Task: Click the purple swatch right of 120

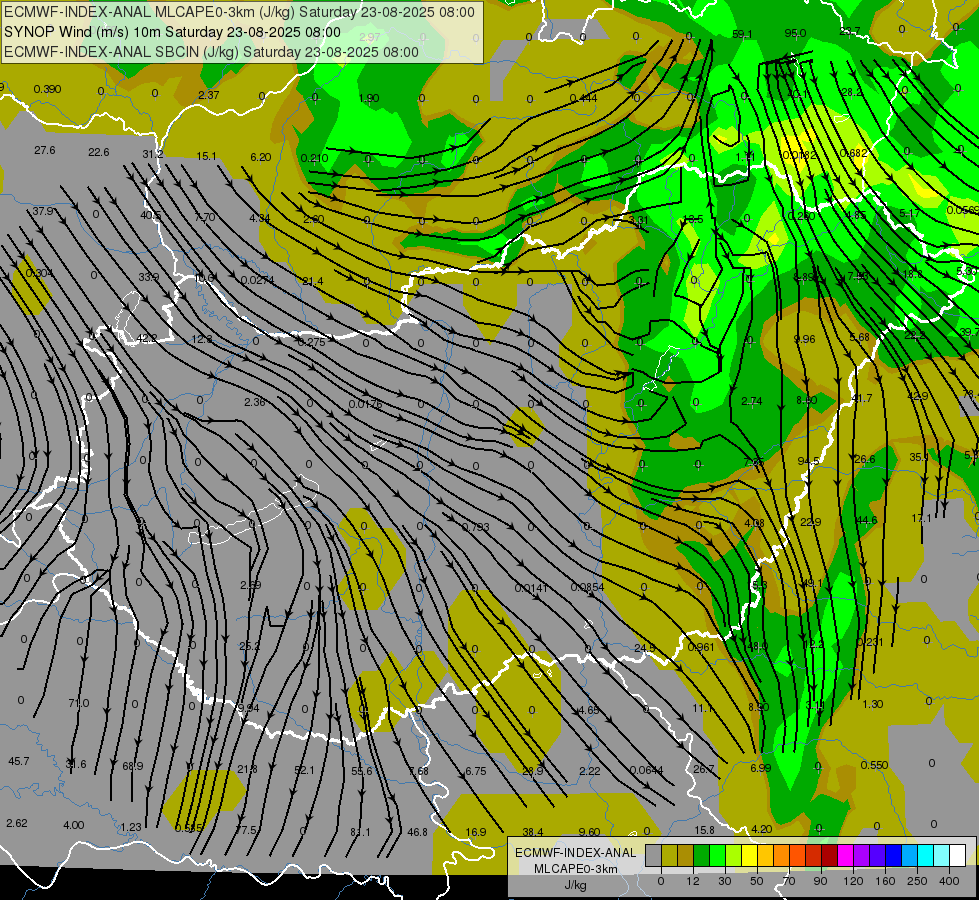Action: pos(862,855)
